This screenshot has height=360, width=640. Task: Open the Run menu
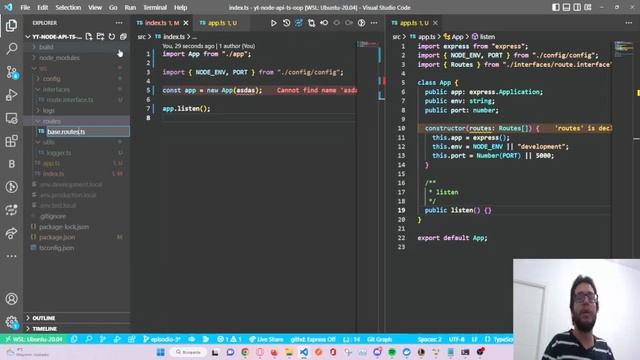coord(130,7)
